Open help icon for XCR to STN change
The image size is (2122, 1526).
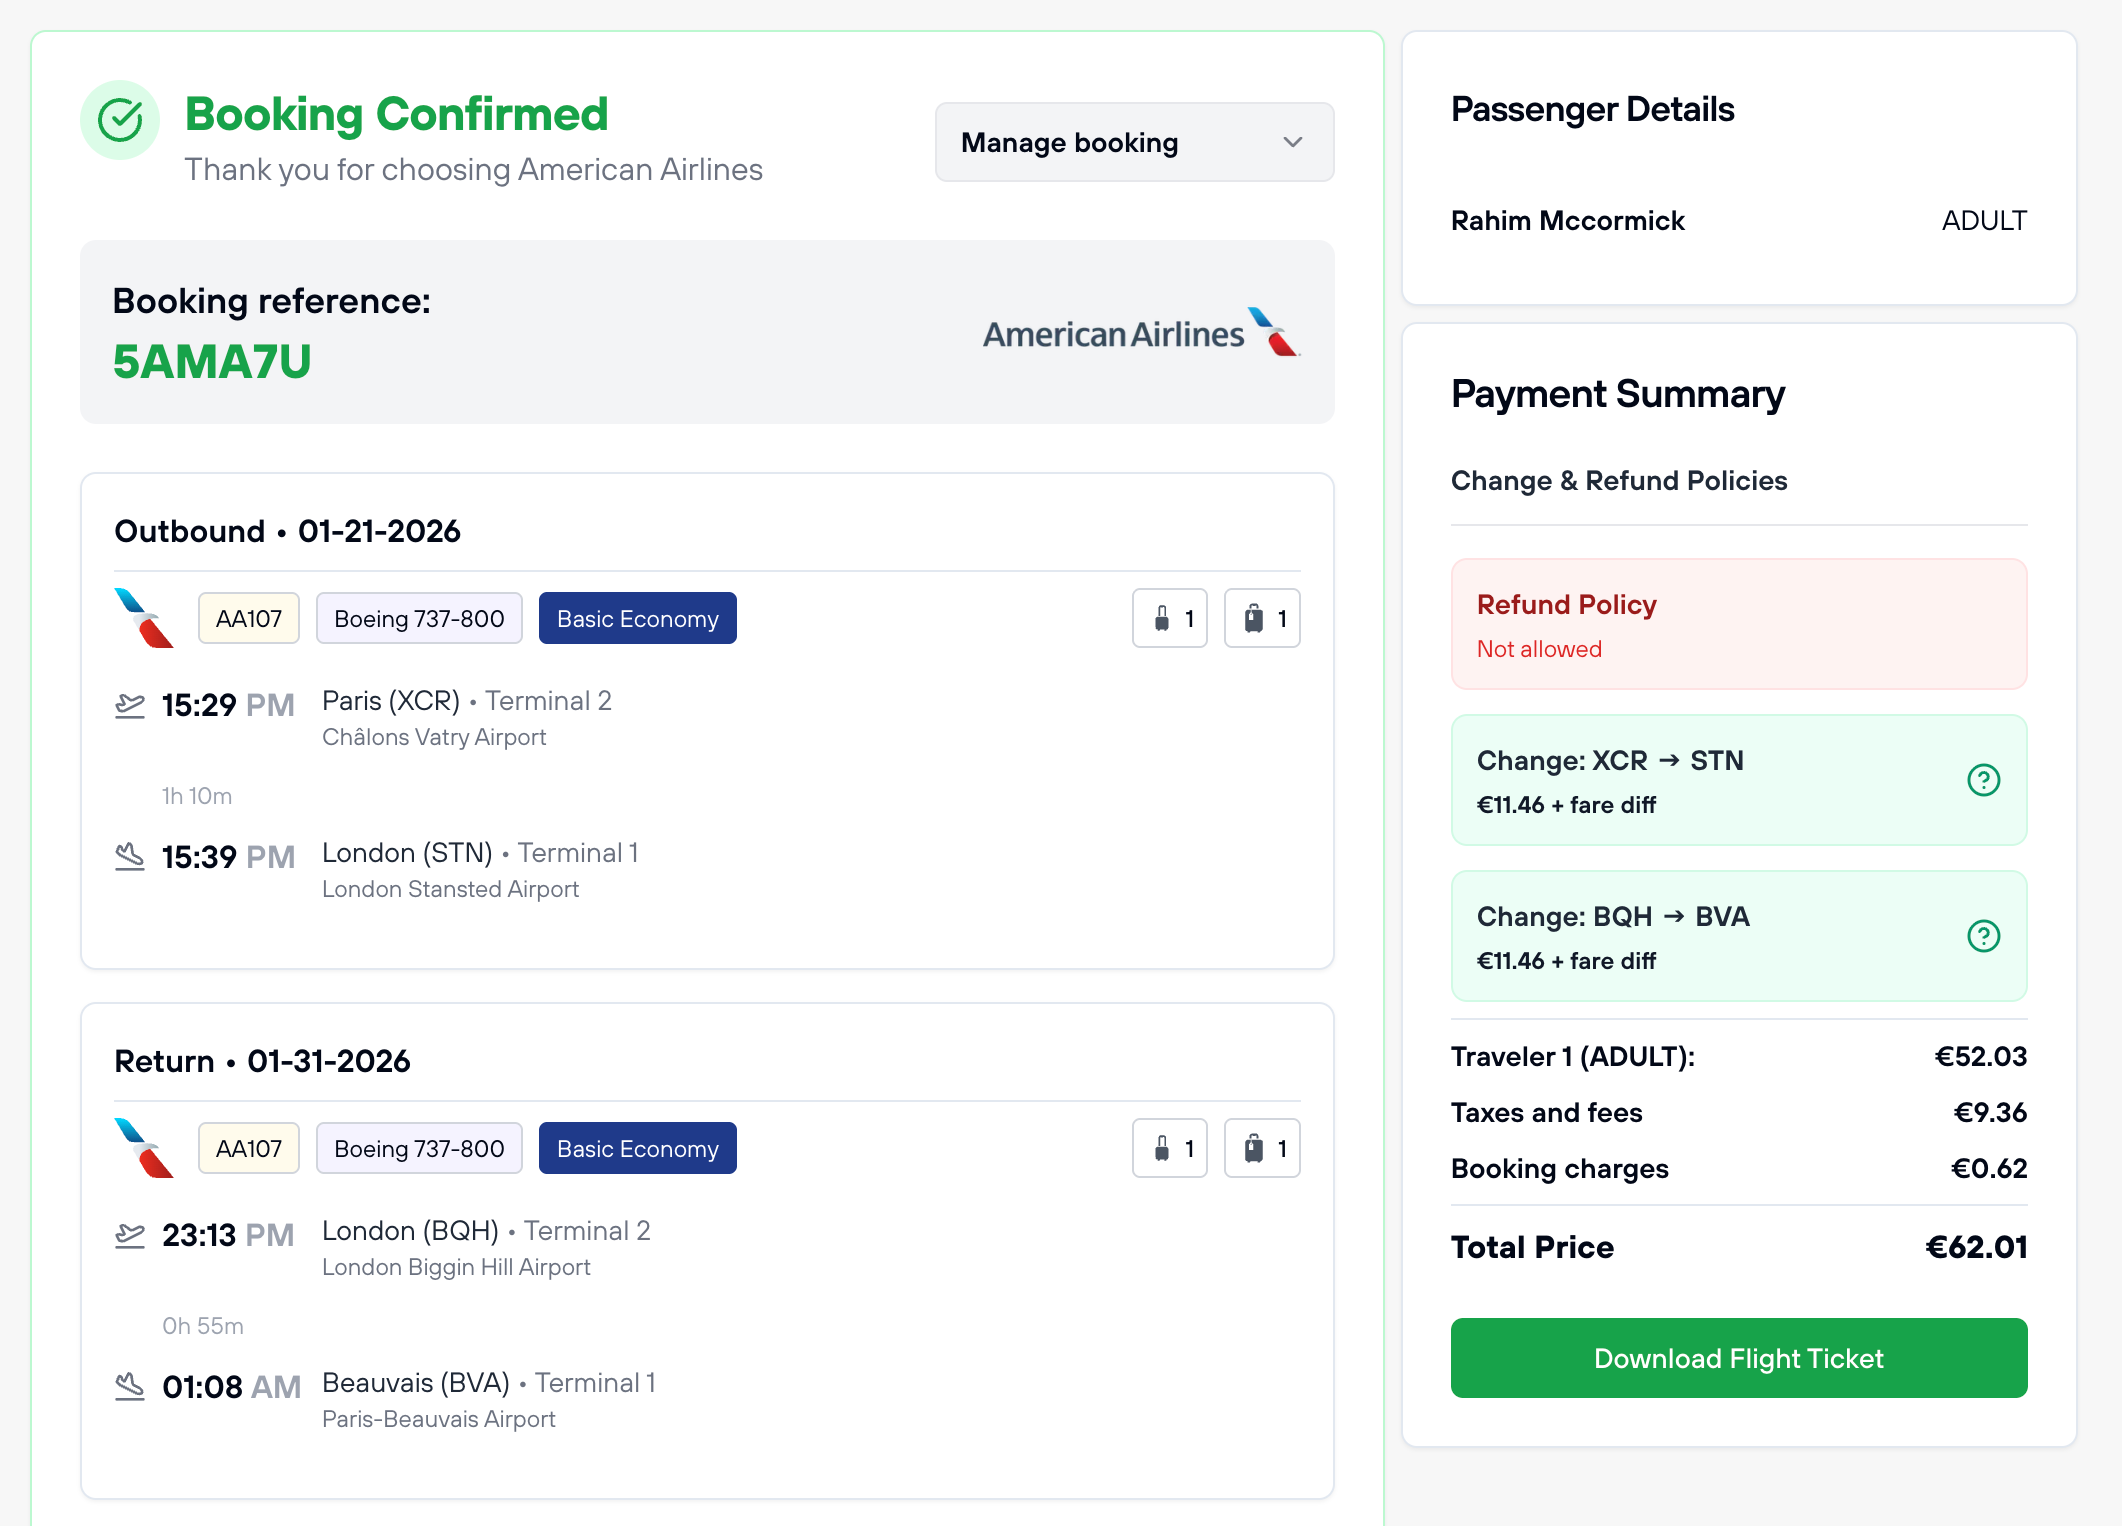(x=1983, y=780)
